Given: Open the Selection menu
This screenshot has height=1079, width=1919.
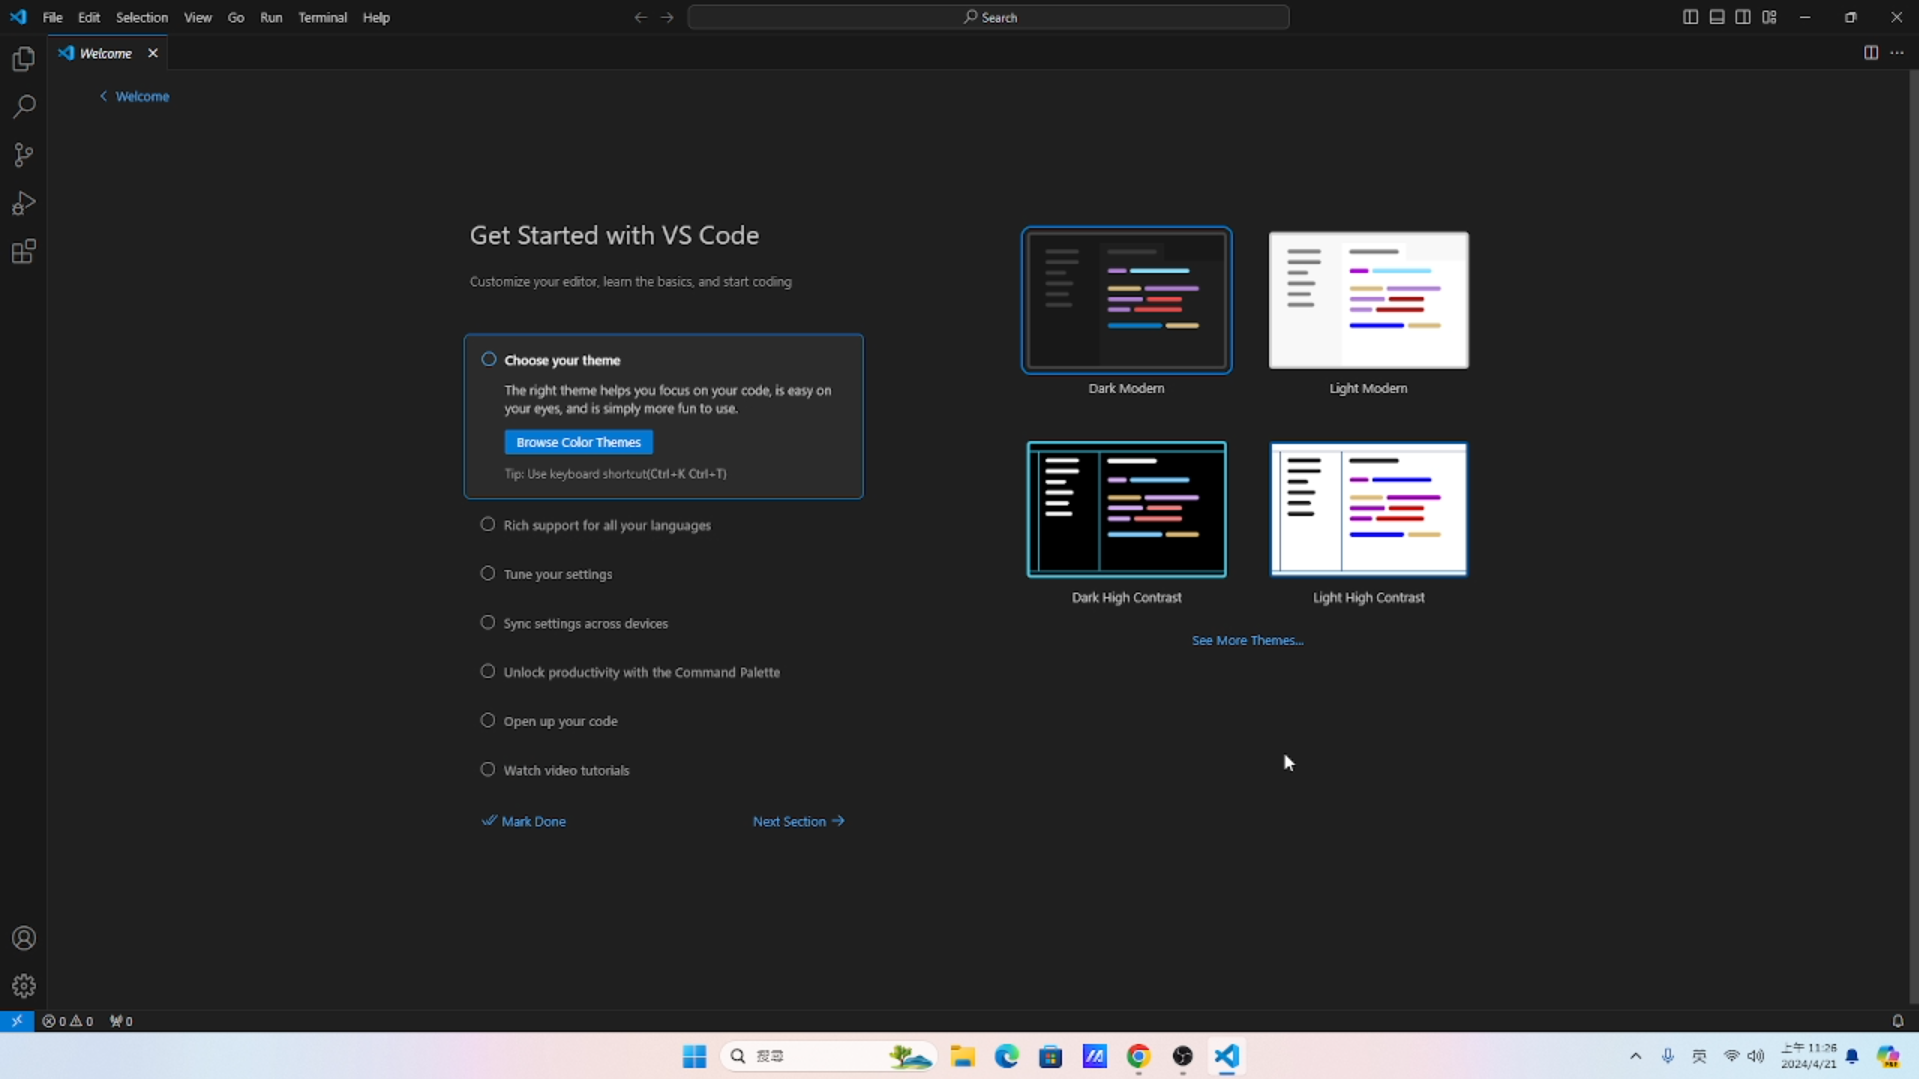Looking at the screenshot, I should point(141,17).
